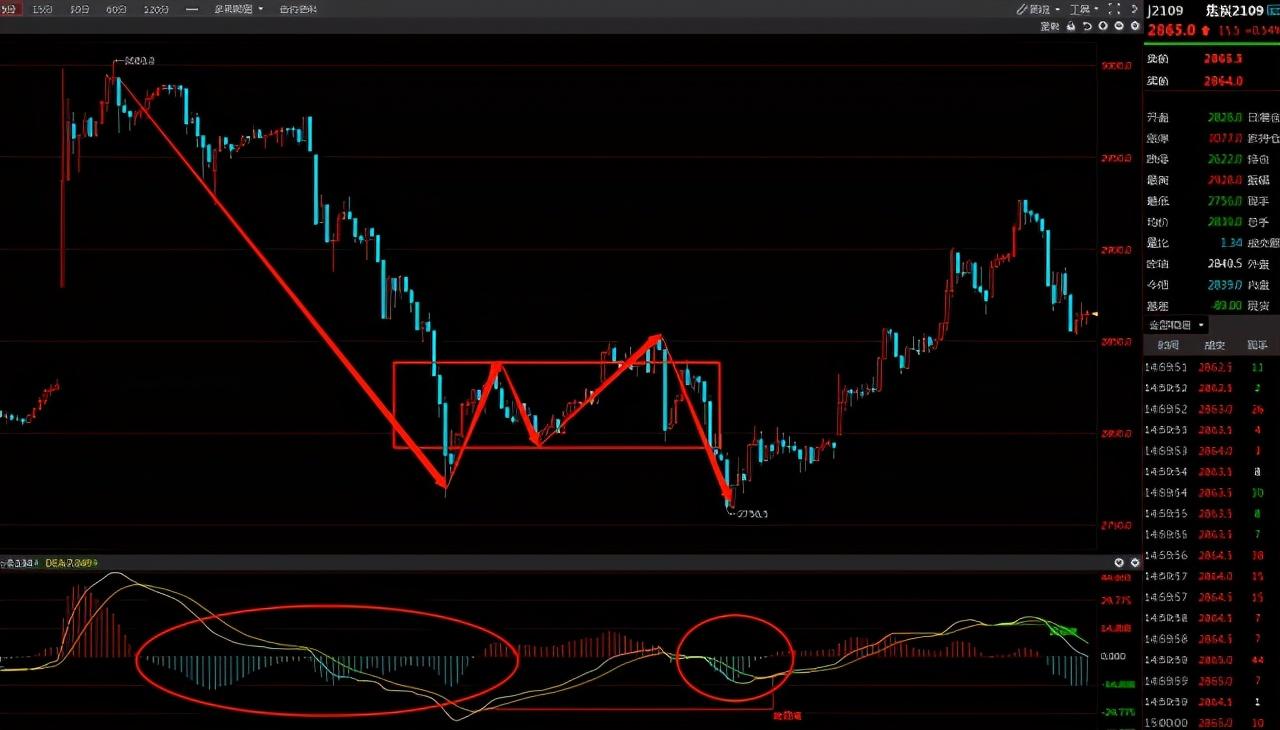Switch to the 120 period tab
The image size is (1280, 730).
point(156,9)
